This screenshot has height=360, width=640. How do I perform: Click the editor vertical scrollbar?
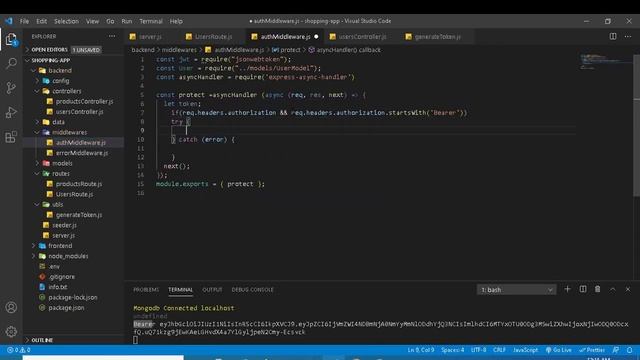[636, 126]
